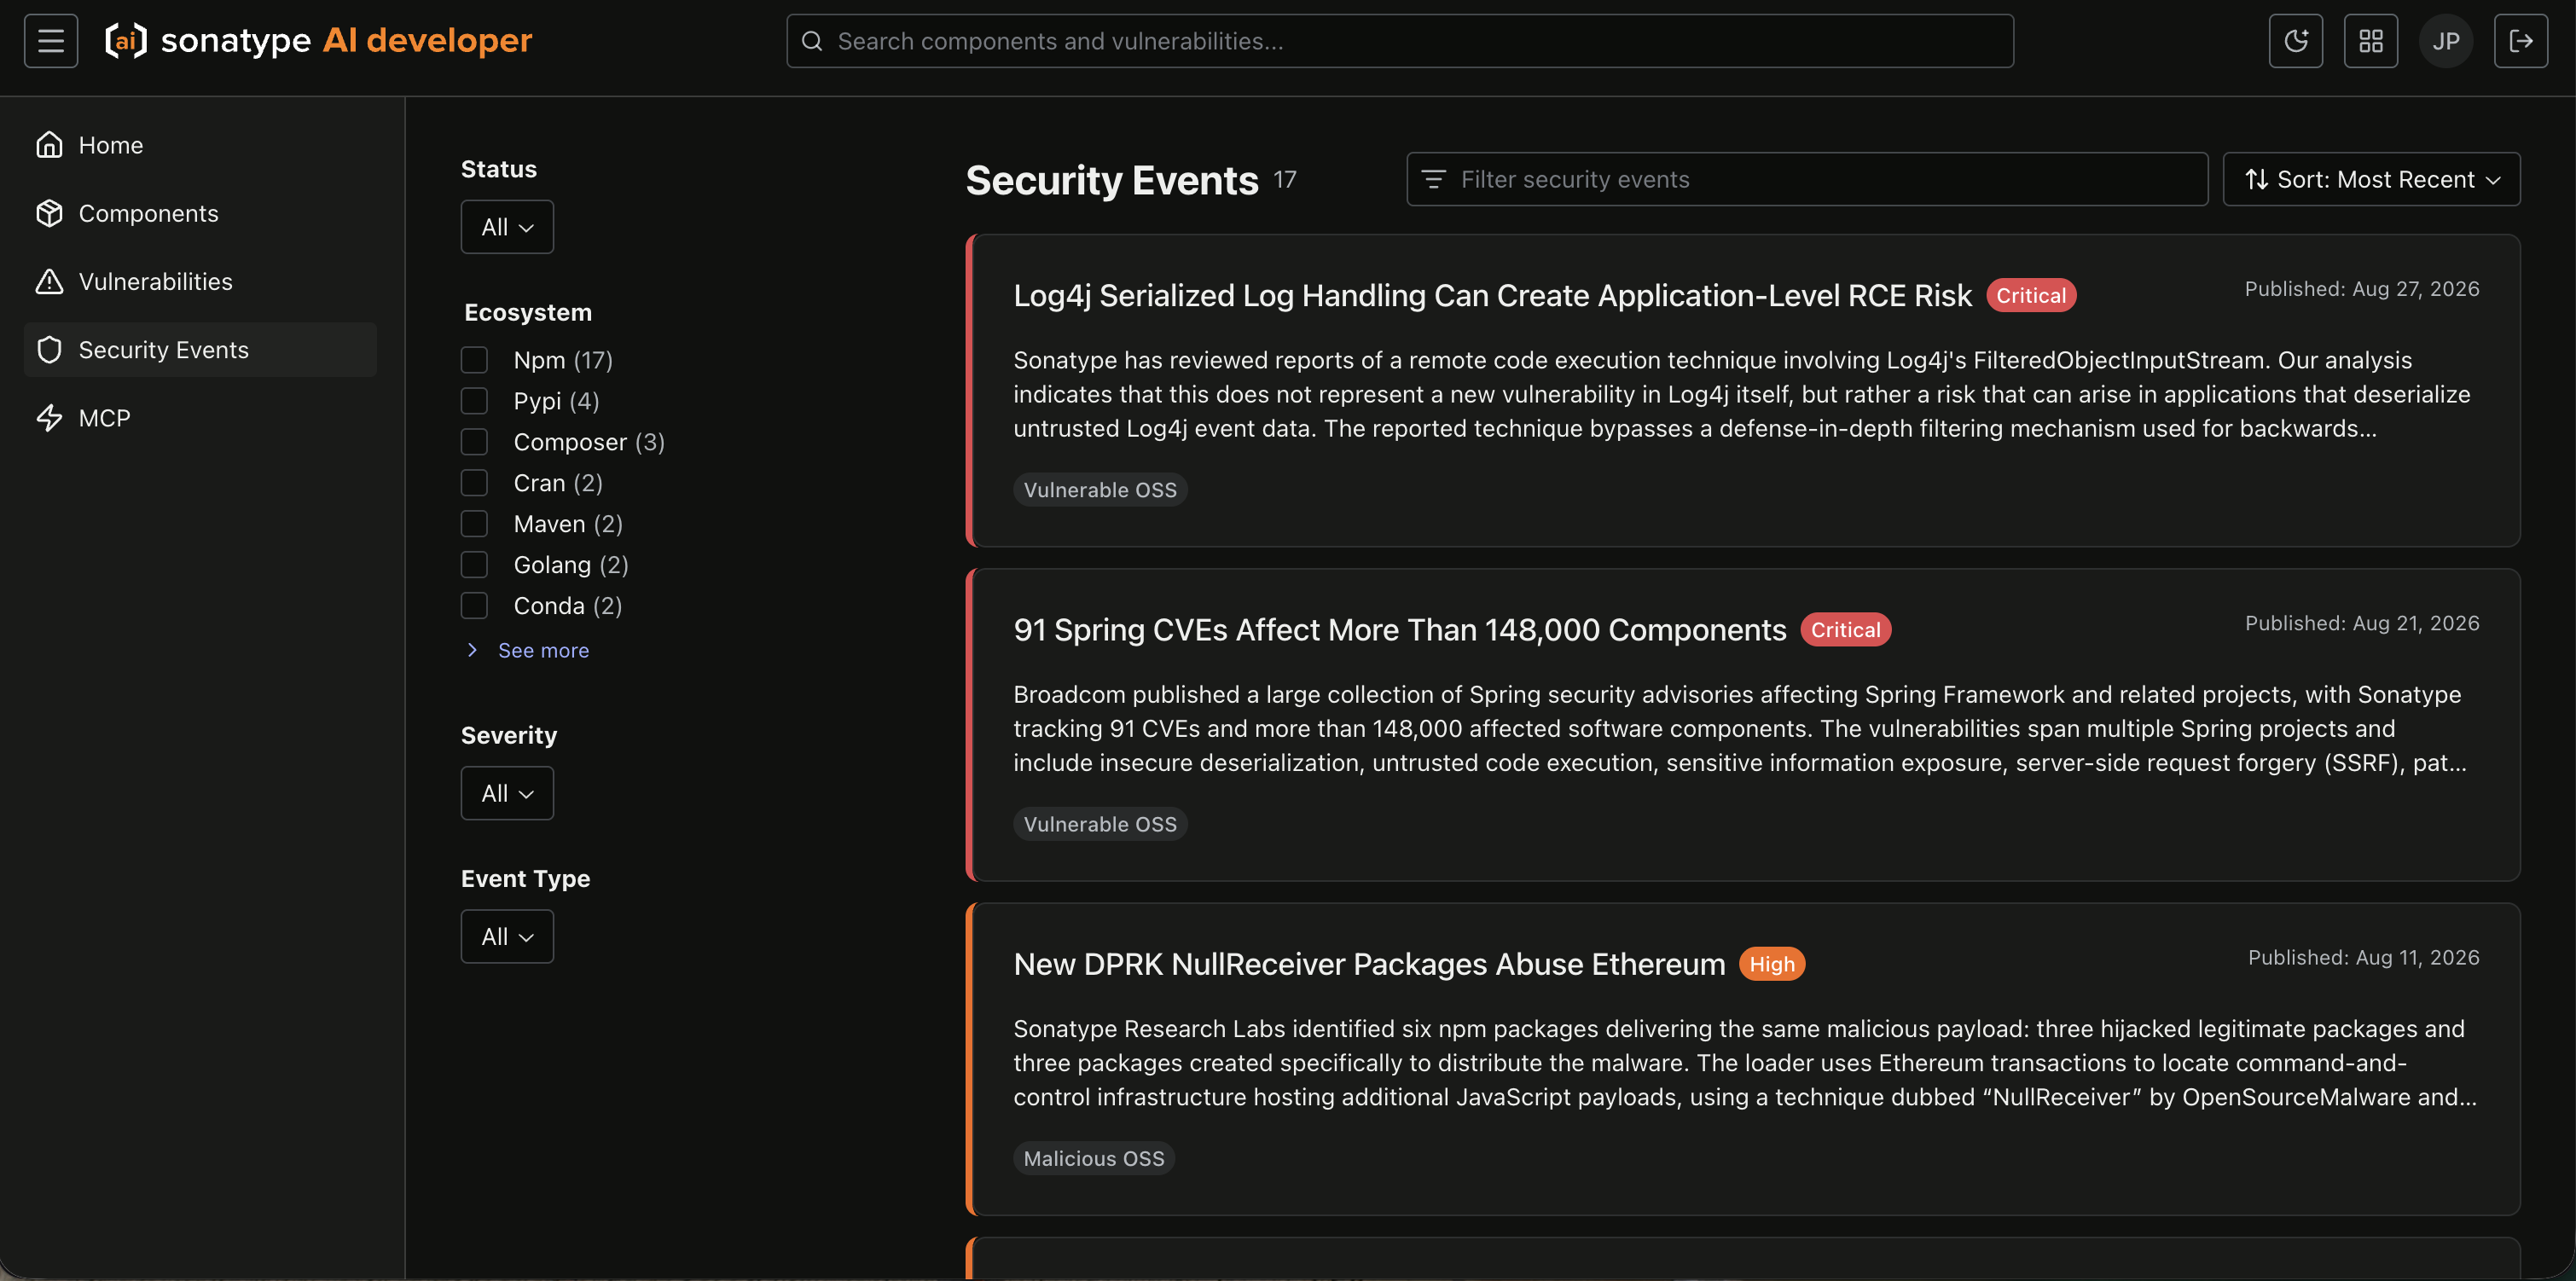Click the Composer (3) label

pyautogui.click(x=589, y=441)
